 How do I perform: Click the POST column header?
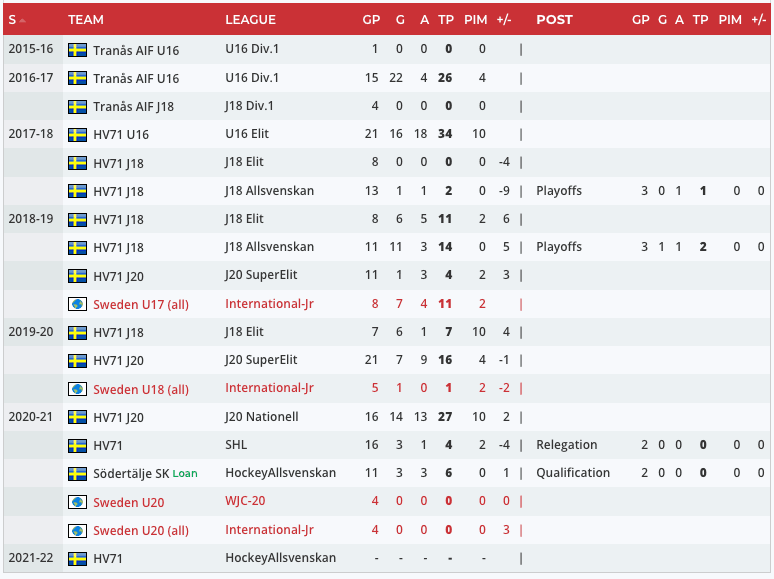(554, 20)
